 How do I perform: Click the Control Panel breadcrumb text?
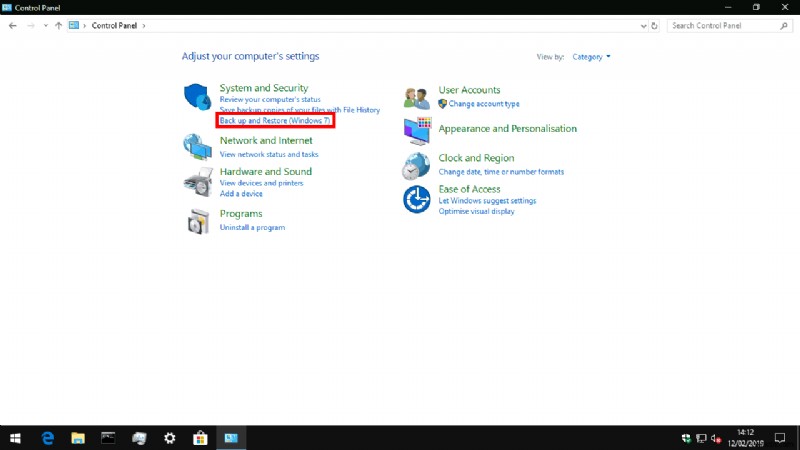[114, 26]
